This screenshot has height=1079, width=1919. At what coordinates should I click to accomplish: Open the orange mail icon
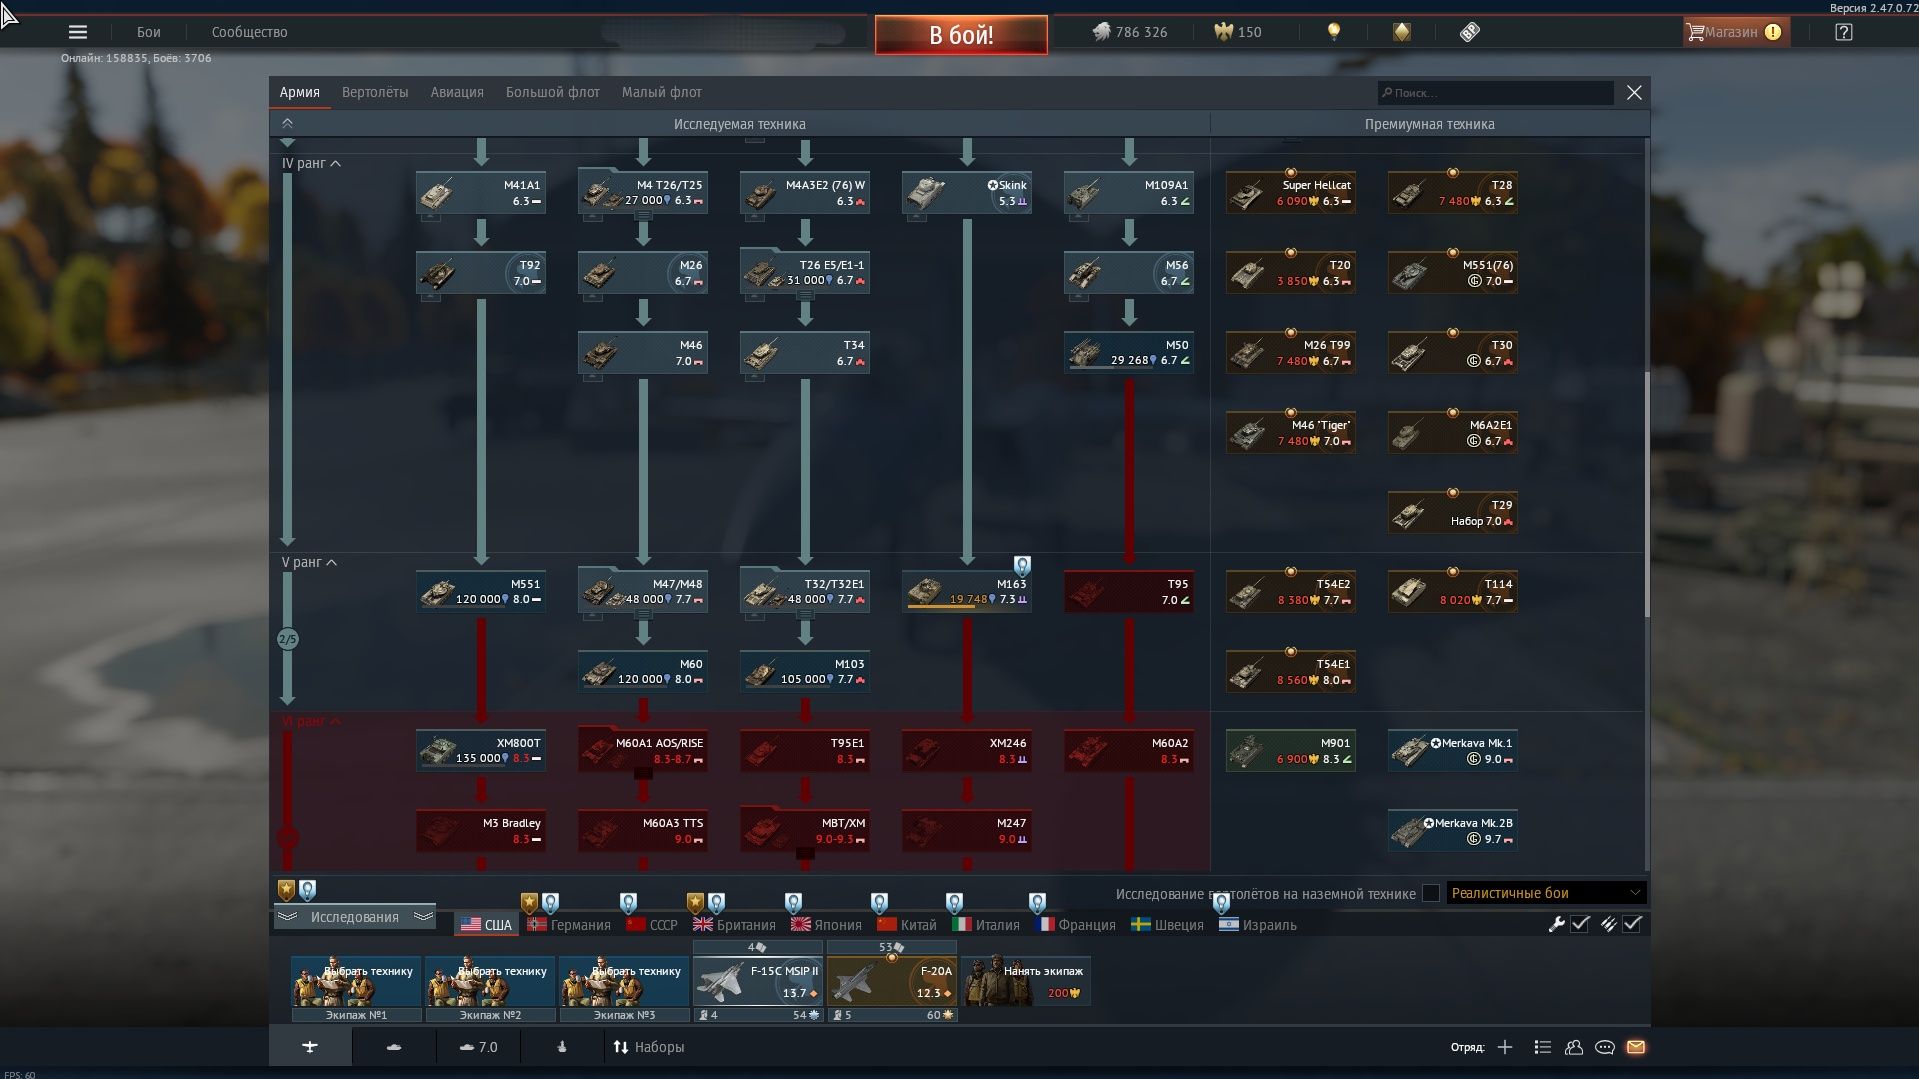[1636, 1047]
